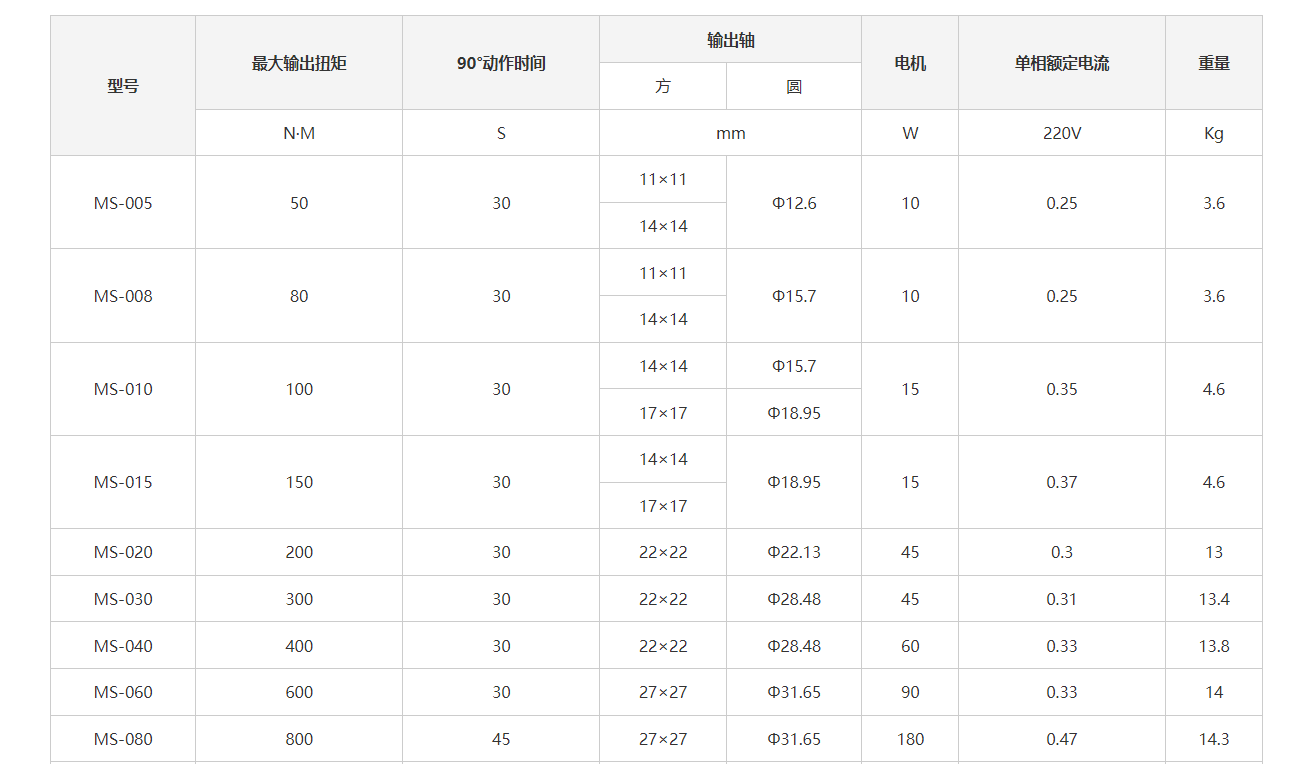Select the MS-008 model name

click(x=123, y=296)
